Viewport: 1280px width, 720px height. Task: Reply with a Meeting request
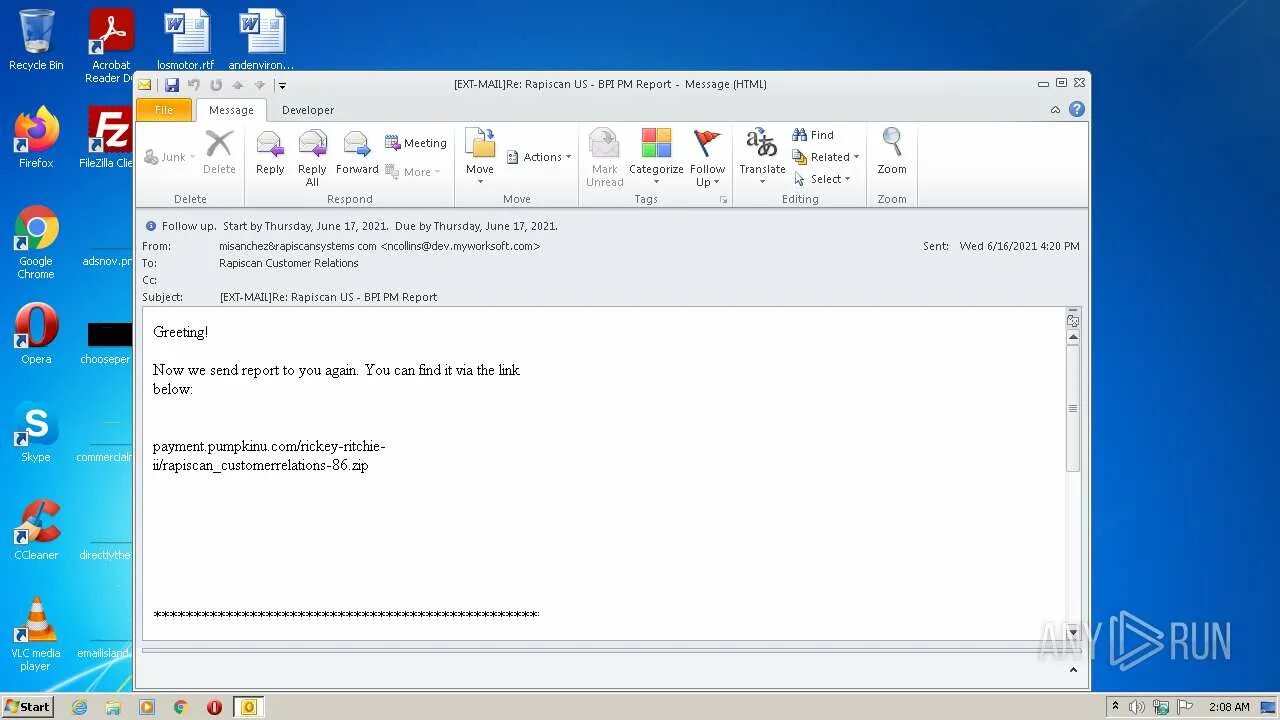click(416, 143)
